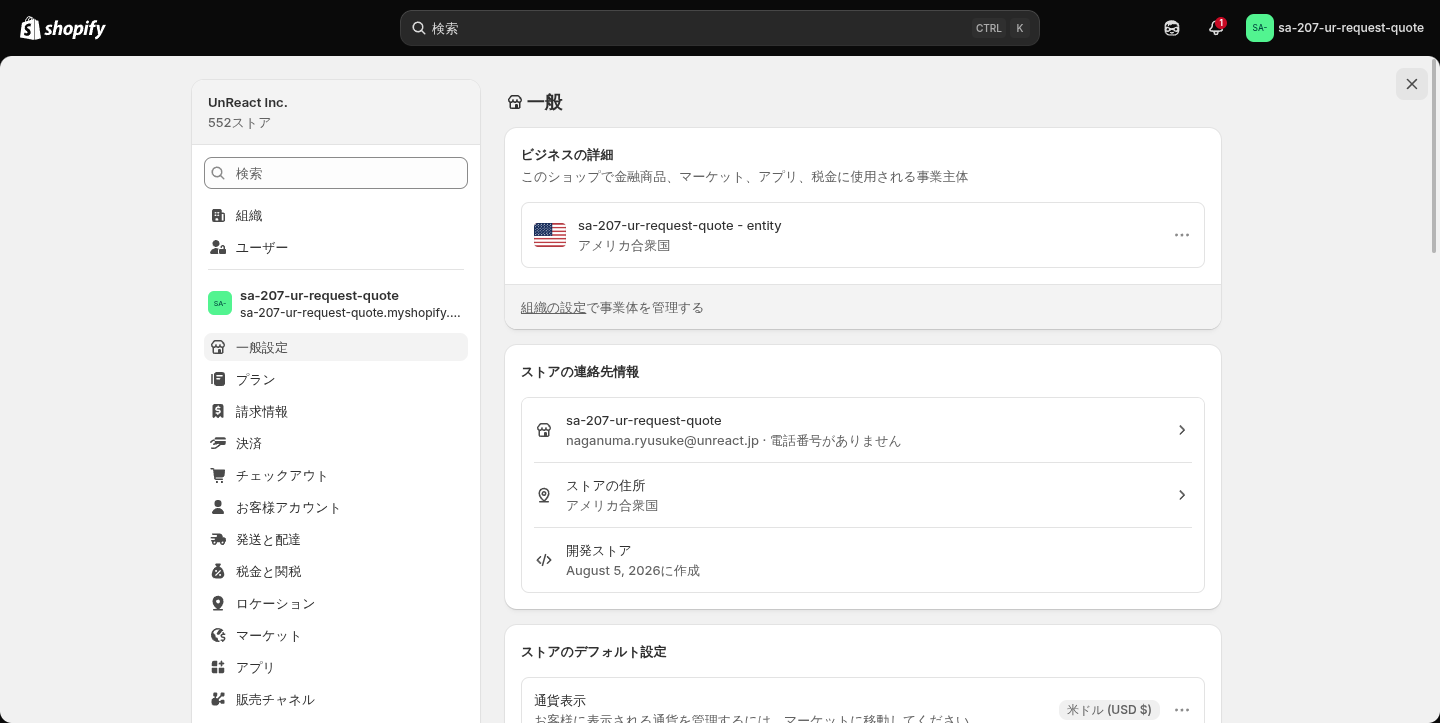
Task: Click the sa-207-ur-request-quote - entity text
Action: pos(680,225)
